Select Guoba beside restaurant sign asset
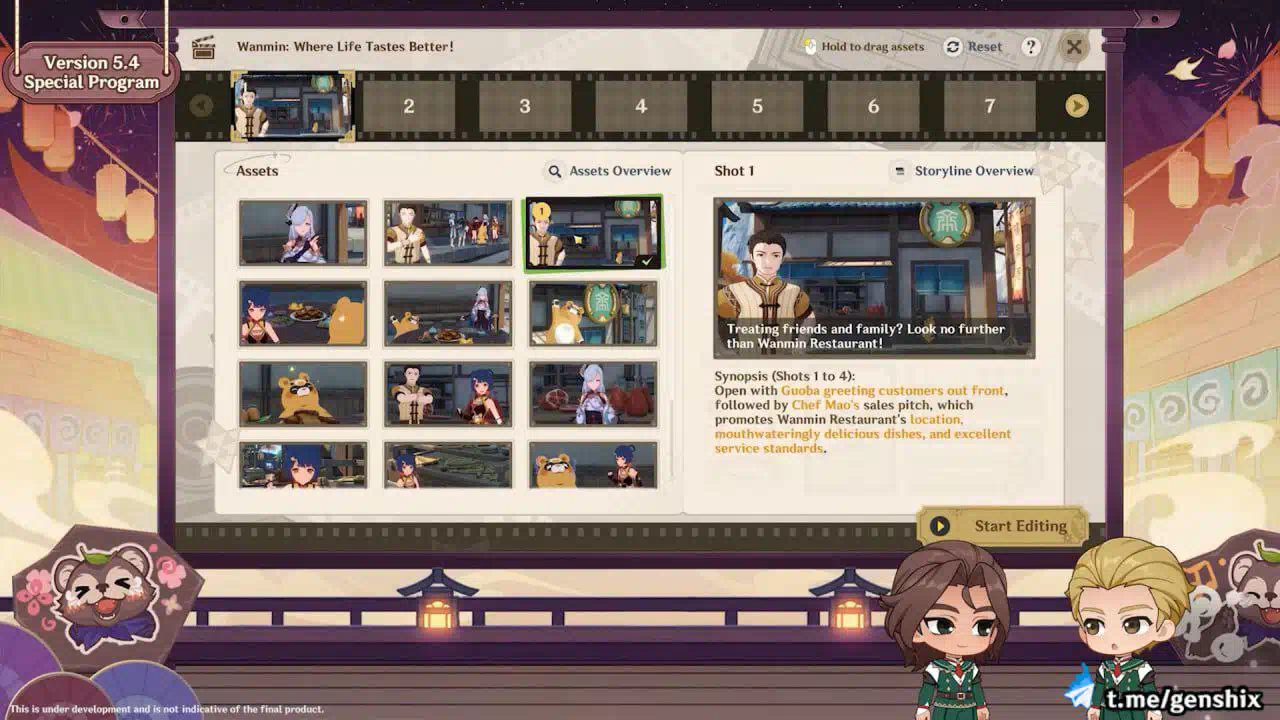This screenshot has height=720, width=1280. (593, 314)
